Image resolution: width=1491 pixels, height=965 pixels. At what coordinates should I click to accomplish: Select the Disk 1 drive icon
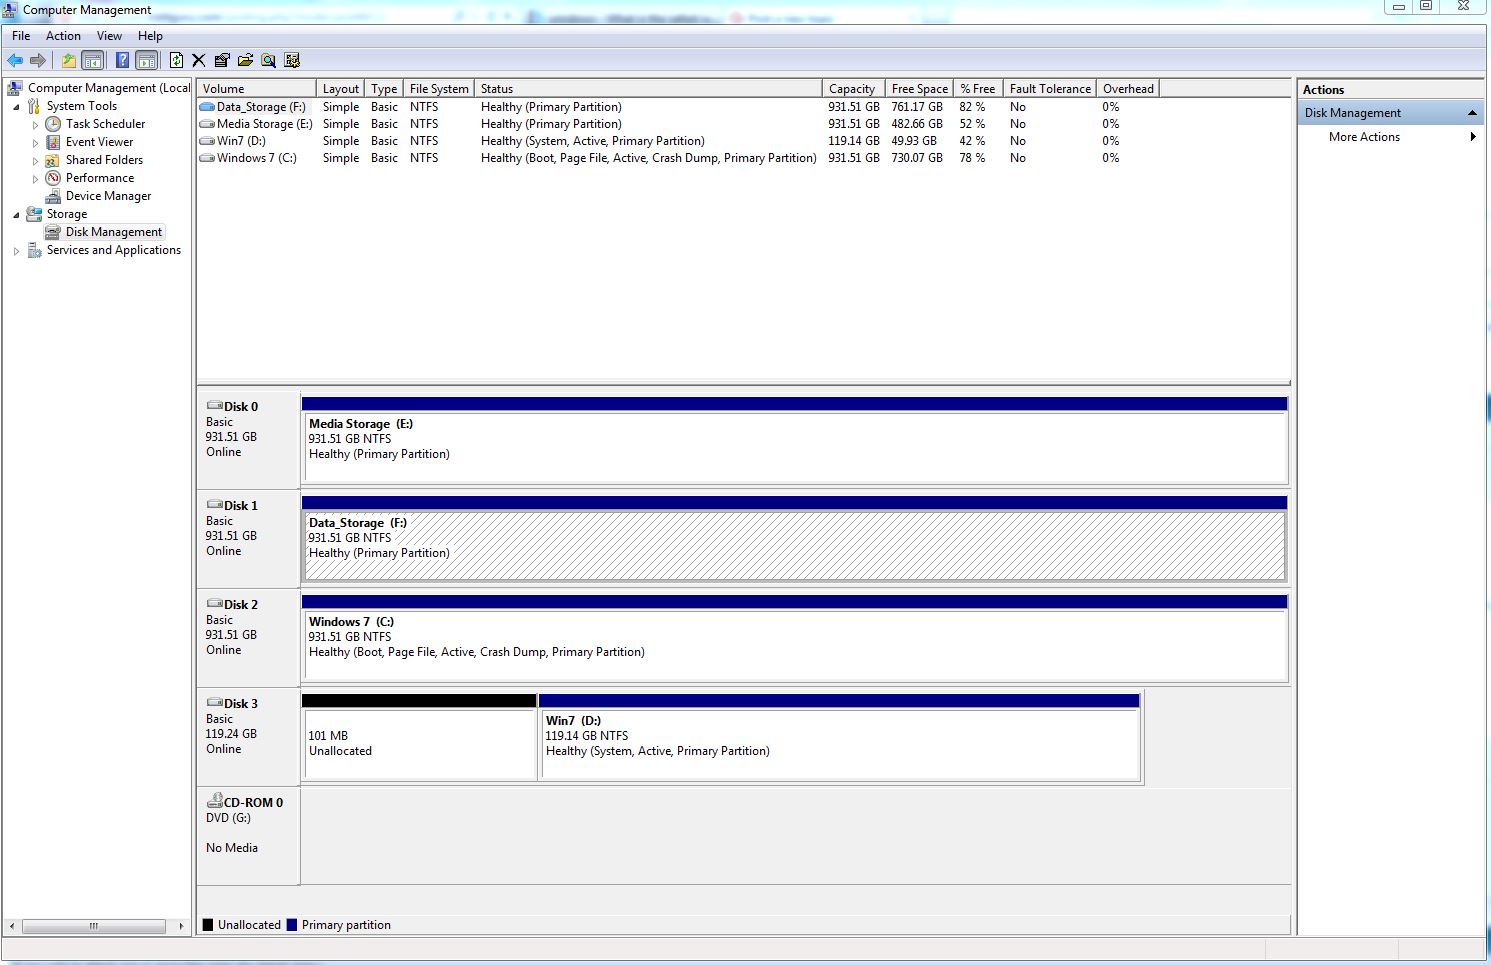coord(214,505)
